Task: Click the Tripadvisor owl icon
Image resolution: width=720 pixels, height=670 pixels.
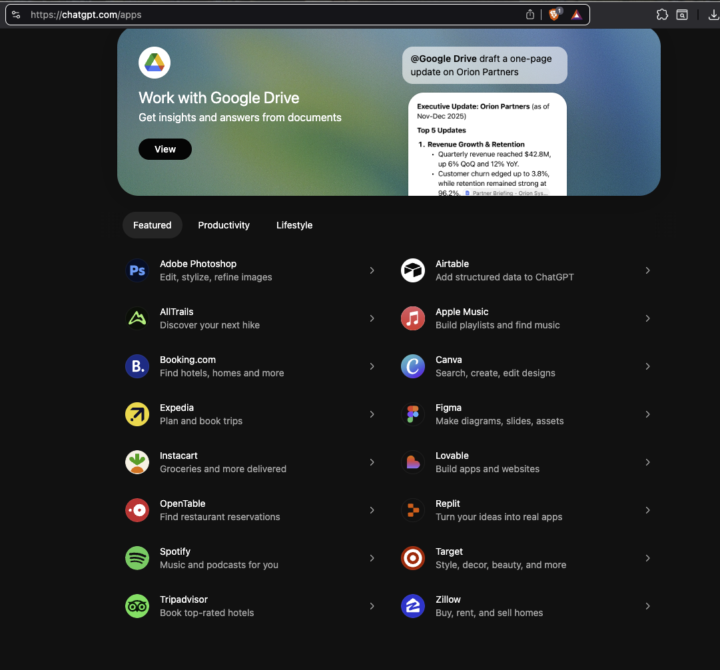Action: pyautogui.click(x=137, y=606)
